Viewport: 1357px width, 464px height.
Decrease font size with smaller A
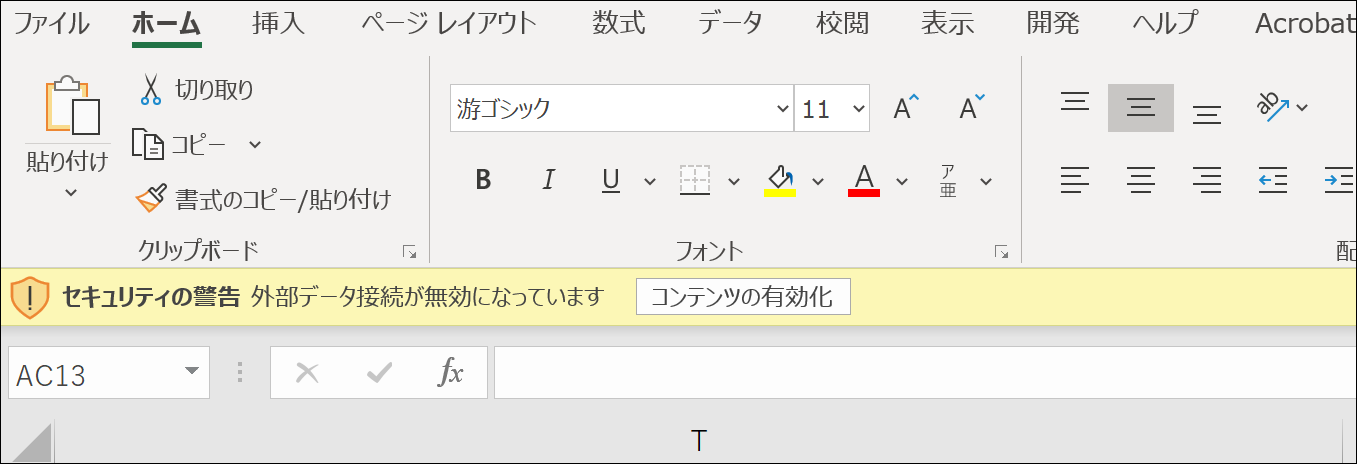click(x=972, y=108)
